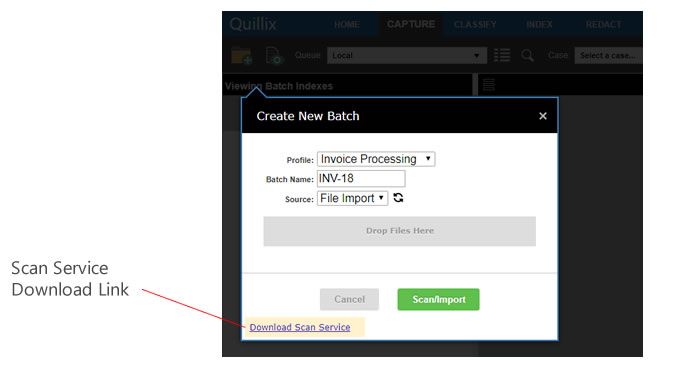Open the INDEX tab
Screen dimensions: 680x370
[x=539, y=24]
